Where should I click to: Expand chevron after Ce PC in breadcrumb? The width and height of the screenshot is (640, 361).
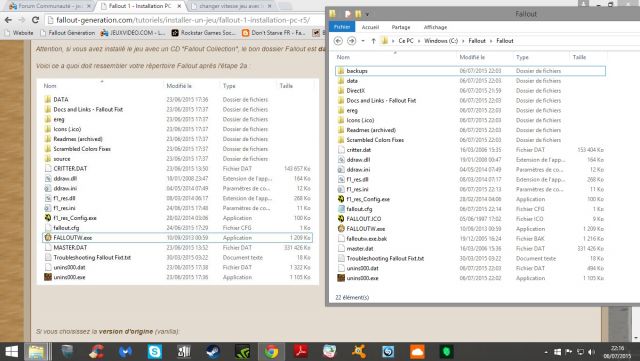coord(419,41)
